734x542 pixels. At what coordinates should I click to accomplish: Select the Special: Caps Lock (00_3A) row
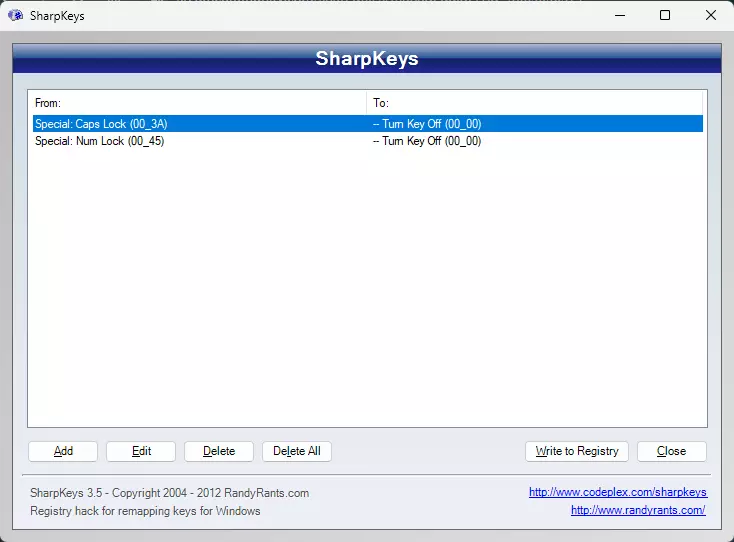[368, 124]
